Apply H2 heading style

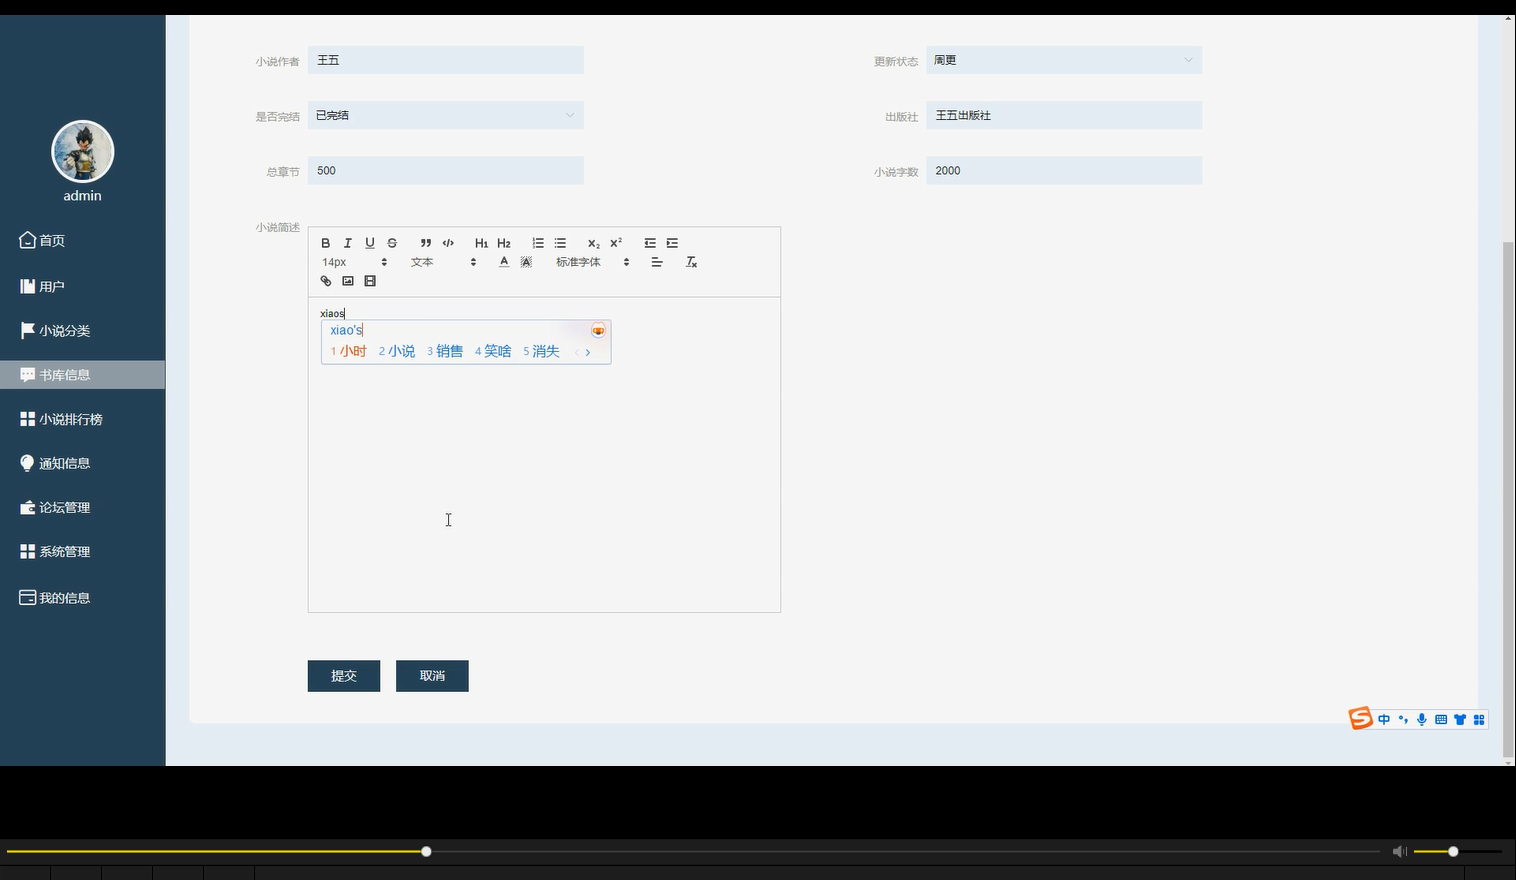[x=504, y=243]
